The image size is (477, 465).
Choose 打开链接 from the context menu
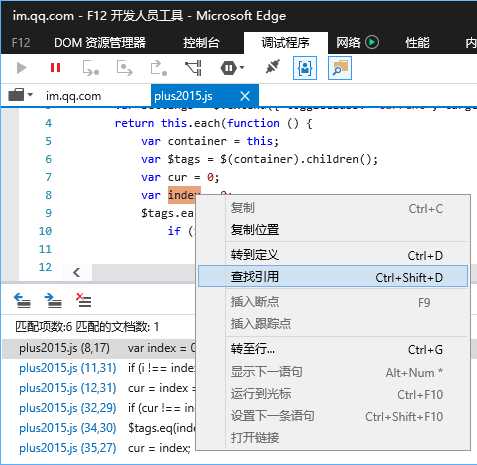(x=333, y=437)
